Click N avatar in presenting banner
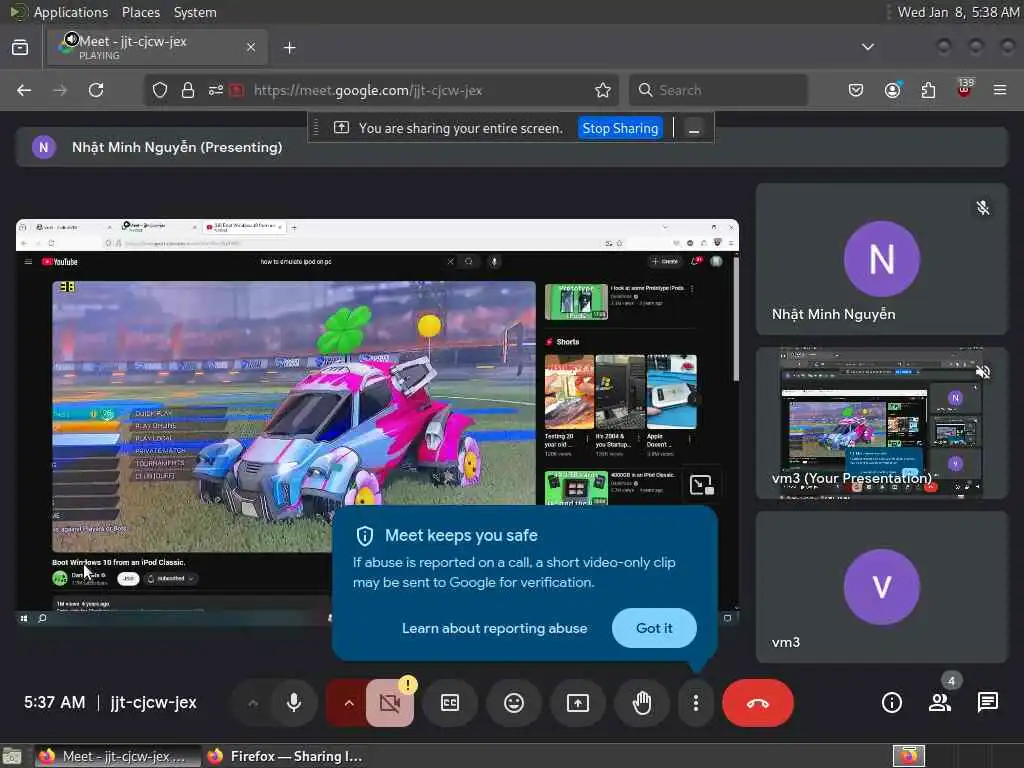The image size is (1024, 768). [x=44, y=148]
